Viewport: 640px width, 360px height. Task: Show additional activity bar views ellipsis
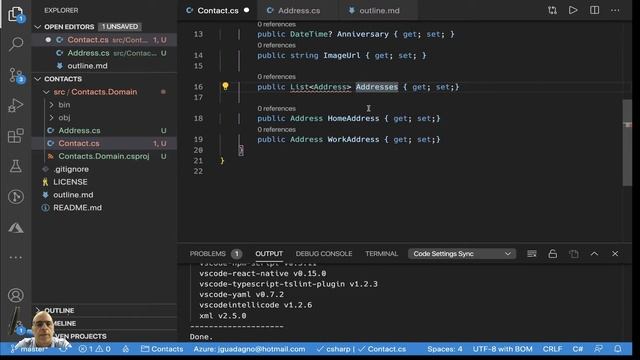pyautogui.click(x=16, y=258)
